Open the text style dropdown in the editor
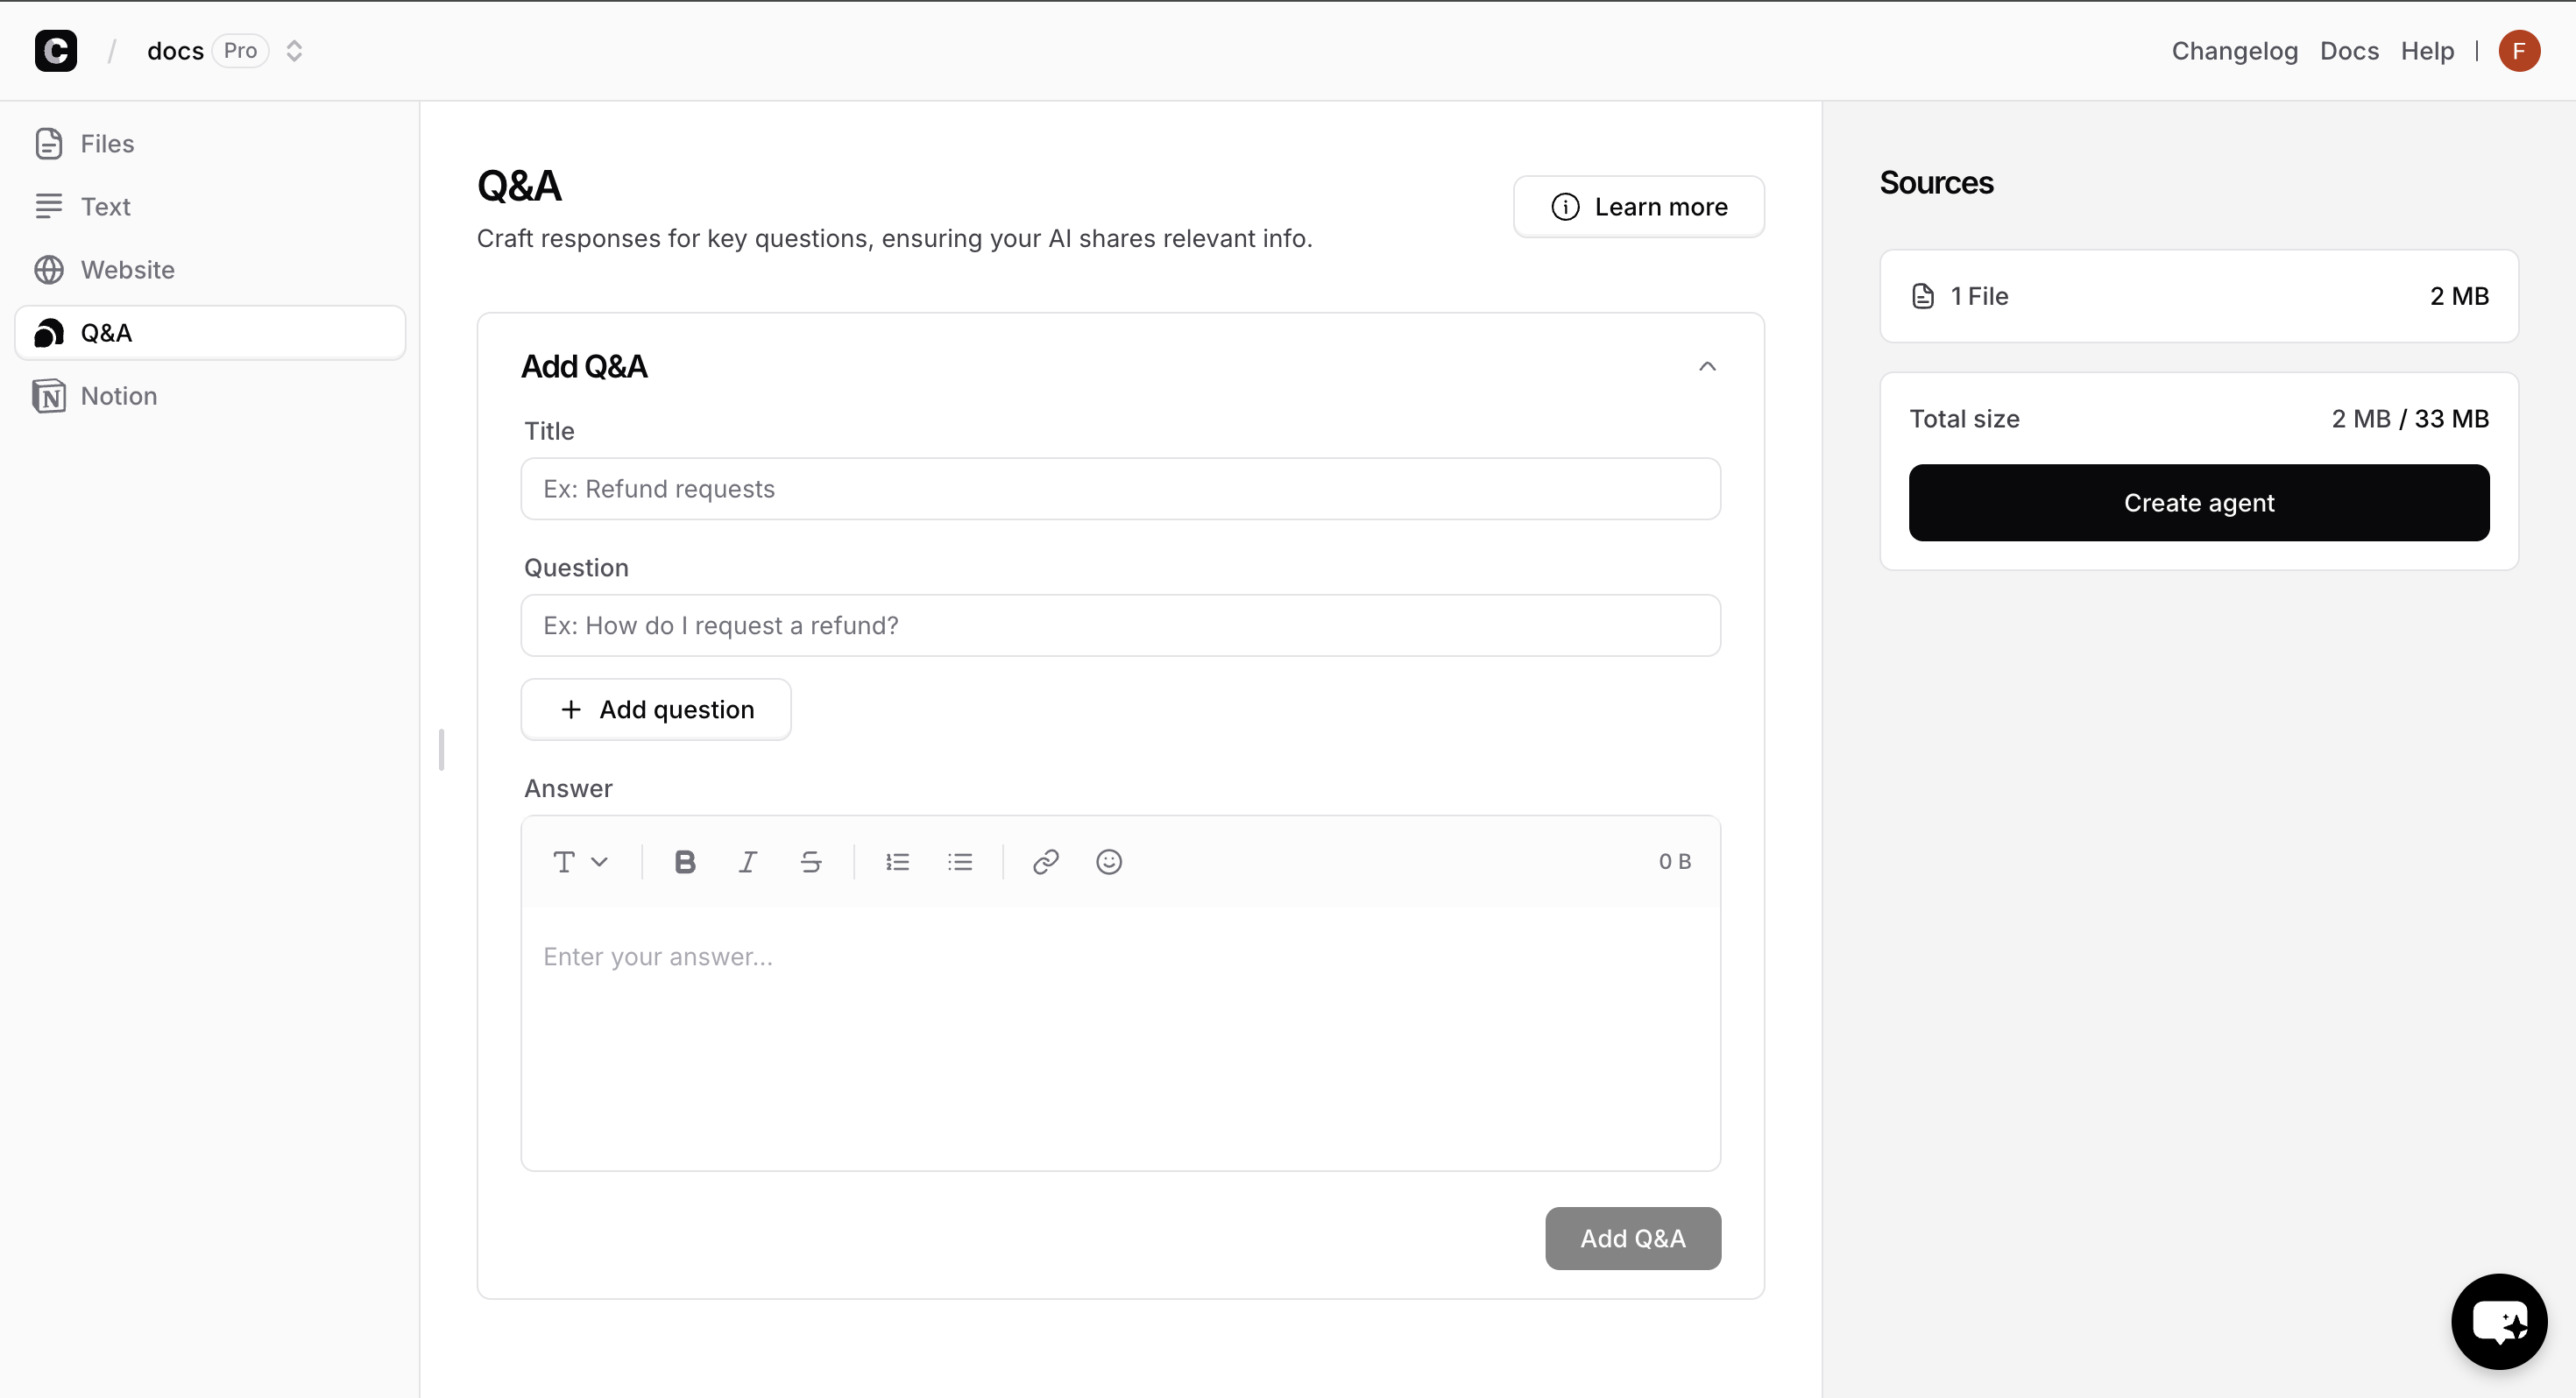This screenshot has width=2576, height=1398. pos(580,861)
